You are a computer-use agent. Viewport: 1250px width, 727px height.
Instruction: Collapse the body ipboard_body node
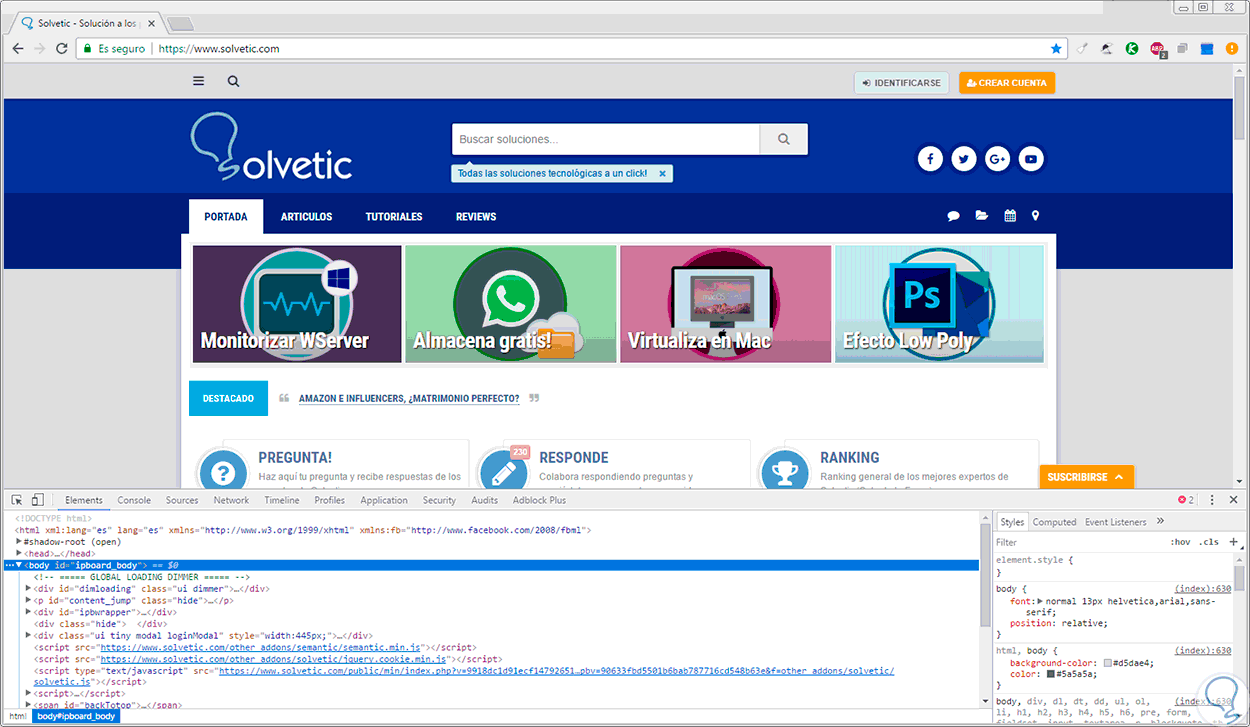(x=19, y=565)
